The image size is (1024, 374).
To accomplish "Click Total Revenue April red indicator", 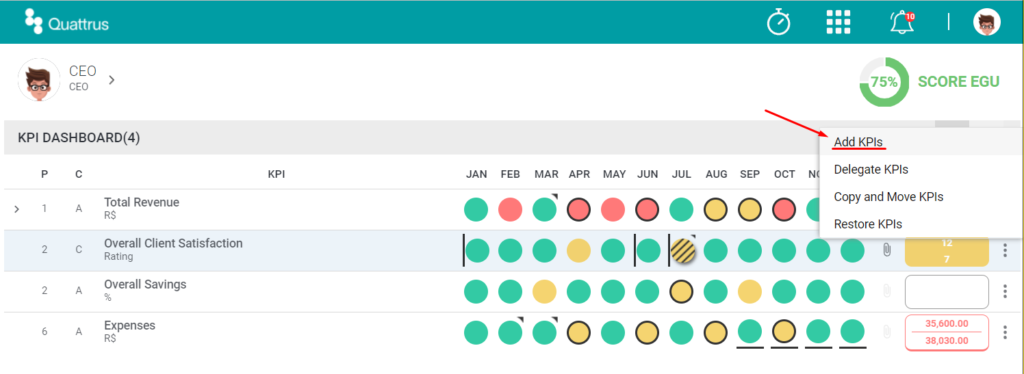I will 579,210.
